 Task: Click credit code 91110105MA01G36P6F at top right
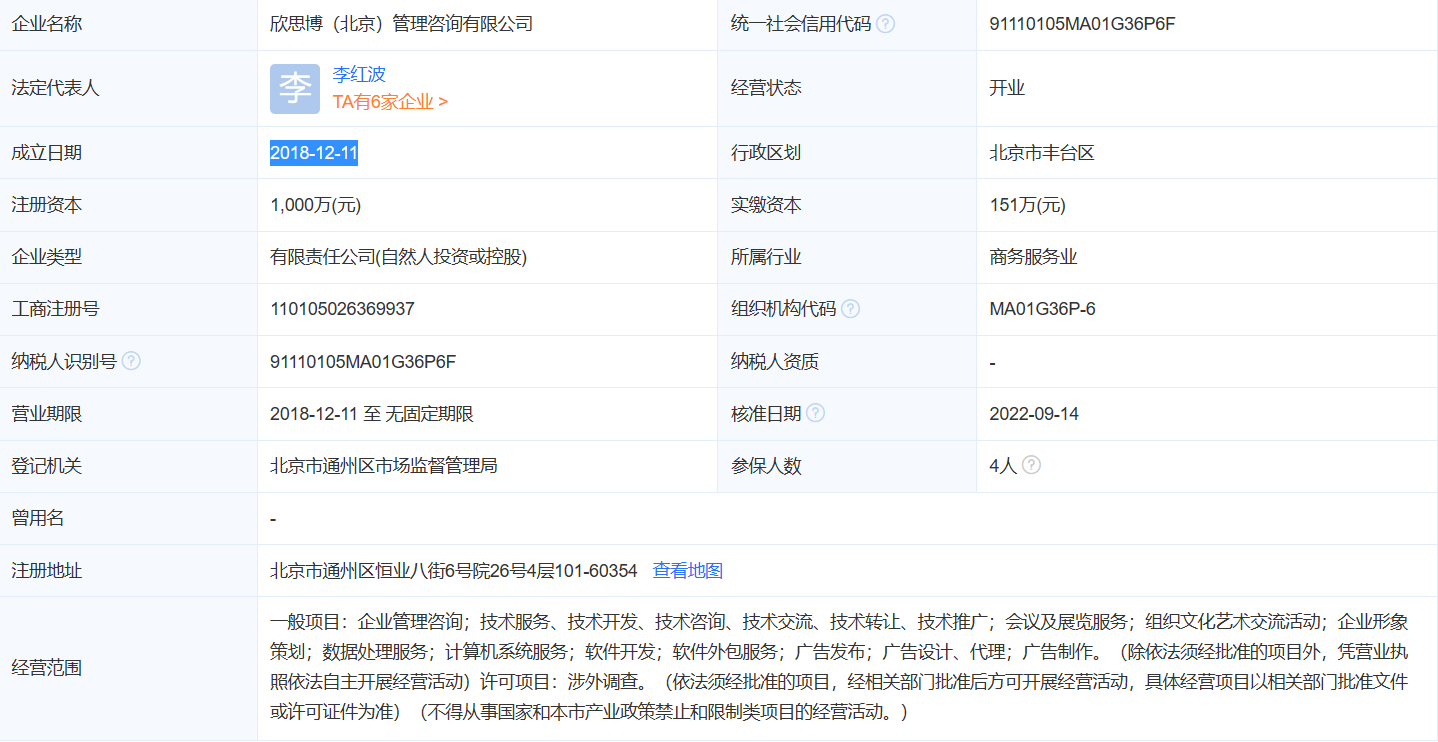pos(1082,24)
